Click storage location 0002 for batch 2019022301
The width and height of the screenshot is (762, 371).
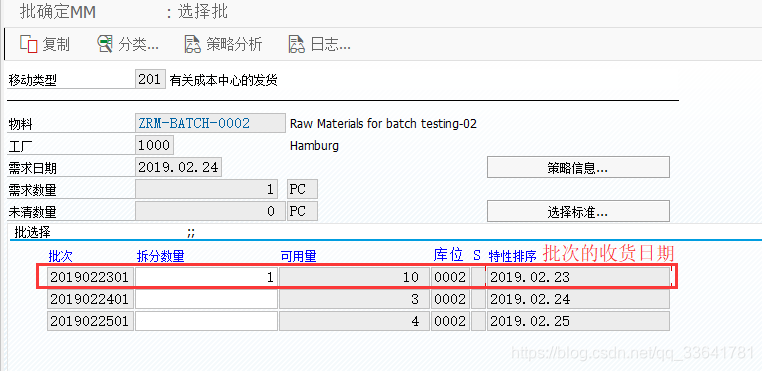click(450, 277)
